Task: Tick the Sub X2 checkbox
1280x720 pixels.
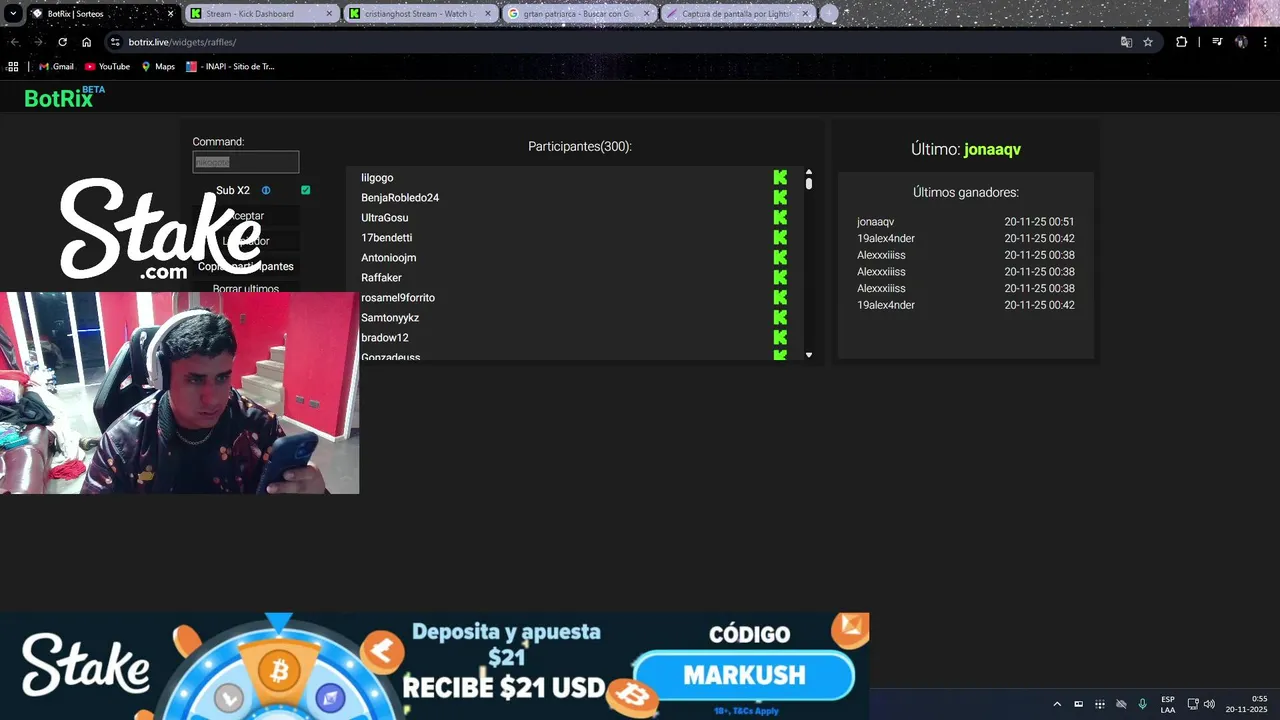Action: click(305, 190)
